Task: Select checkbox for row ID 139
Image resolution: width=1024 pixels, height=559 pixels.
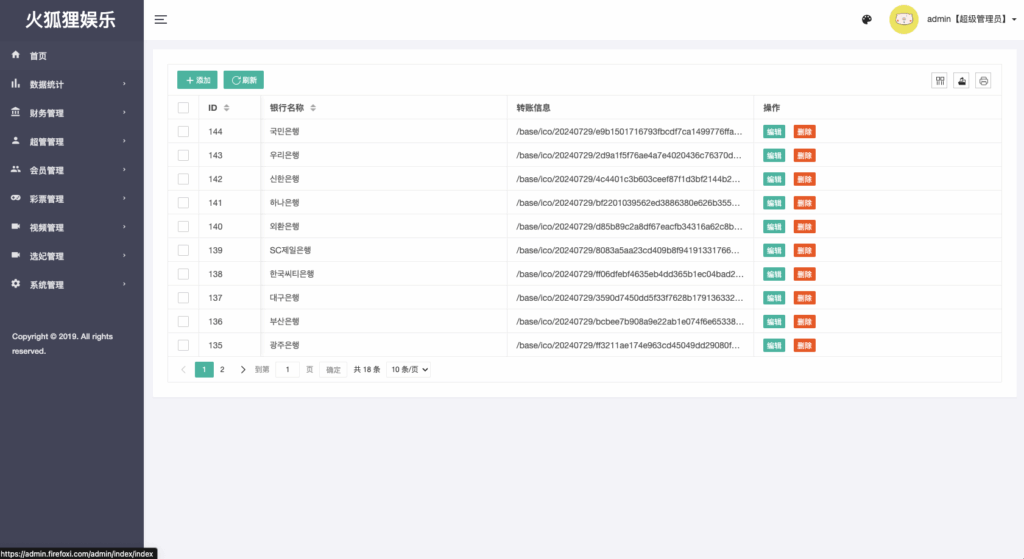Action: coord(183,250)
